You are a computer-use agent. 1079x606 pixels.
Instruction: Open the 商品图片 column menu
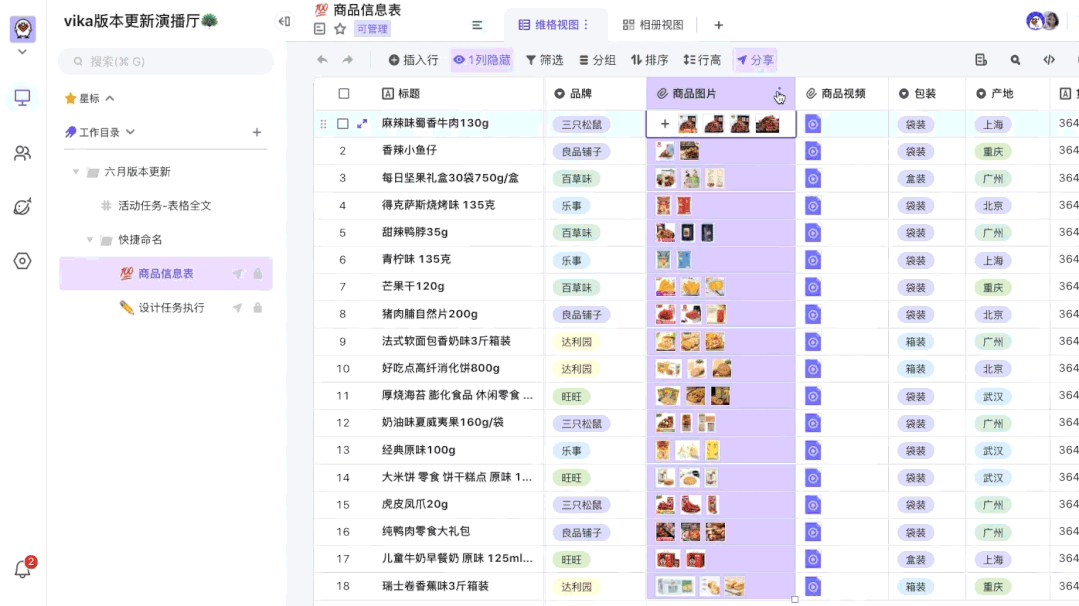pos(779,94)
